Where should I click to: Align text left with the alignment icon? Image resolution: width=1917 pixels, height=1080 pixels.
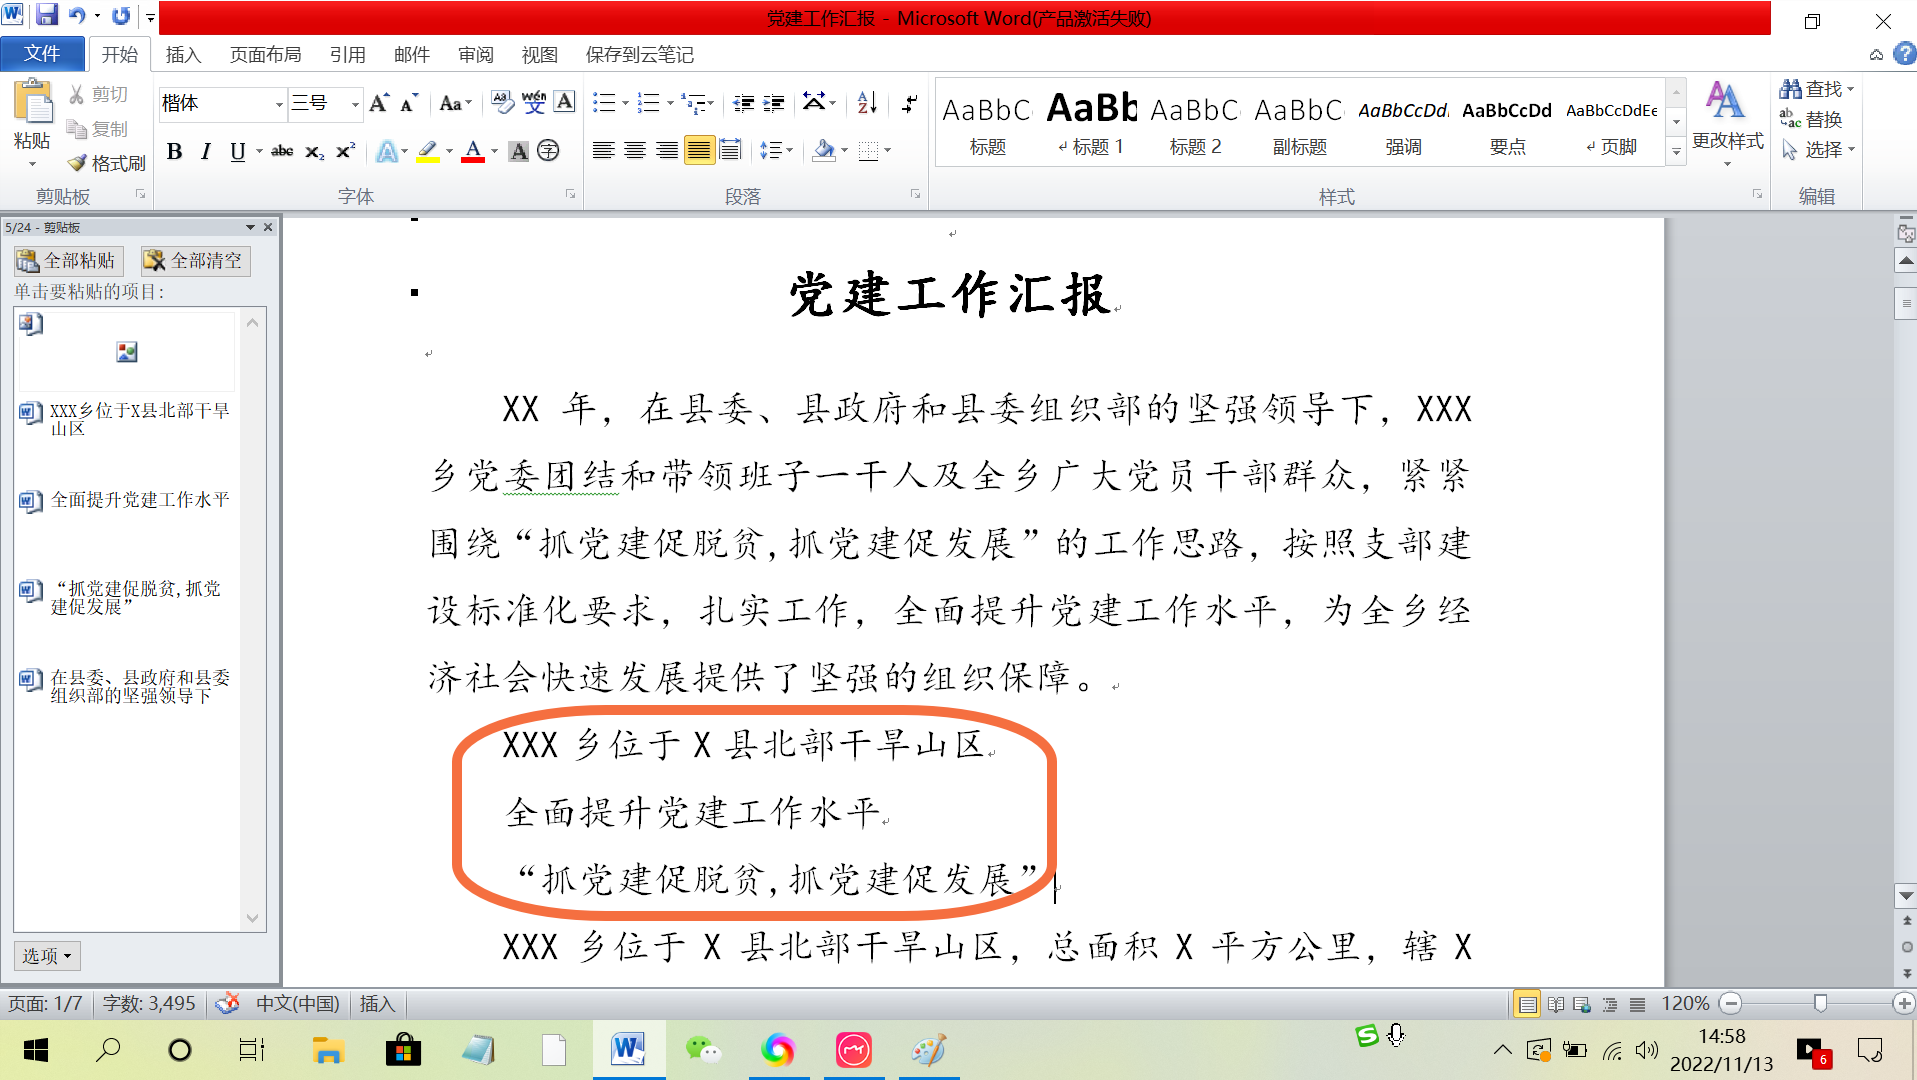pos(603,151)
